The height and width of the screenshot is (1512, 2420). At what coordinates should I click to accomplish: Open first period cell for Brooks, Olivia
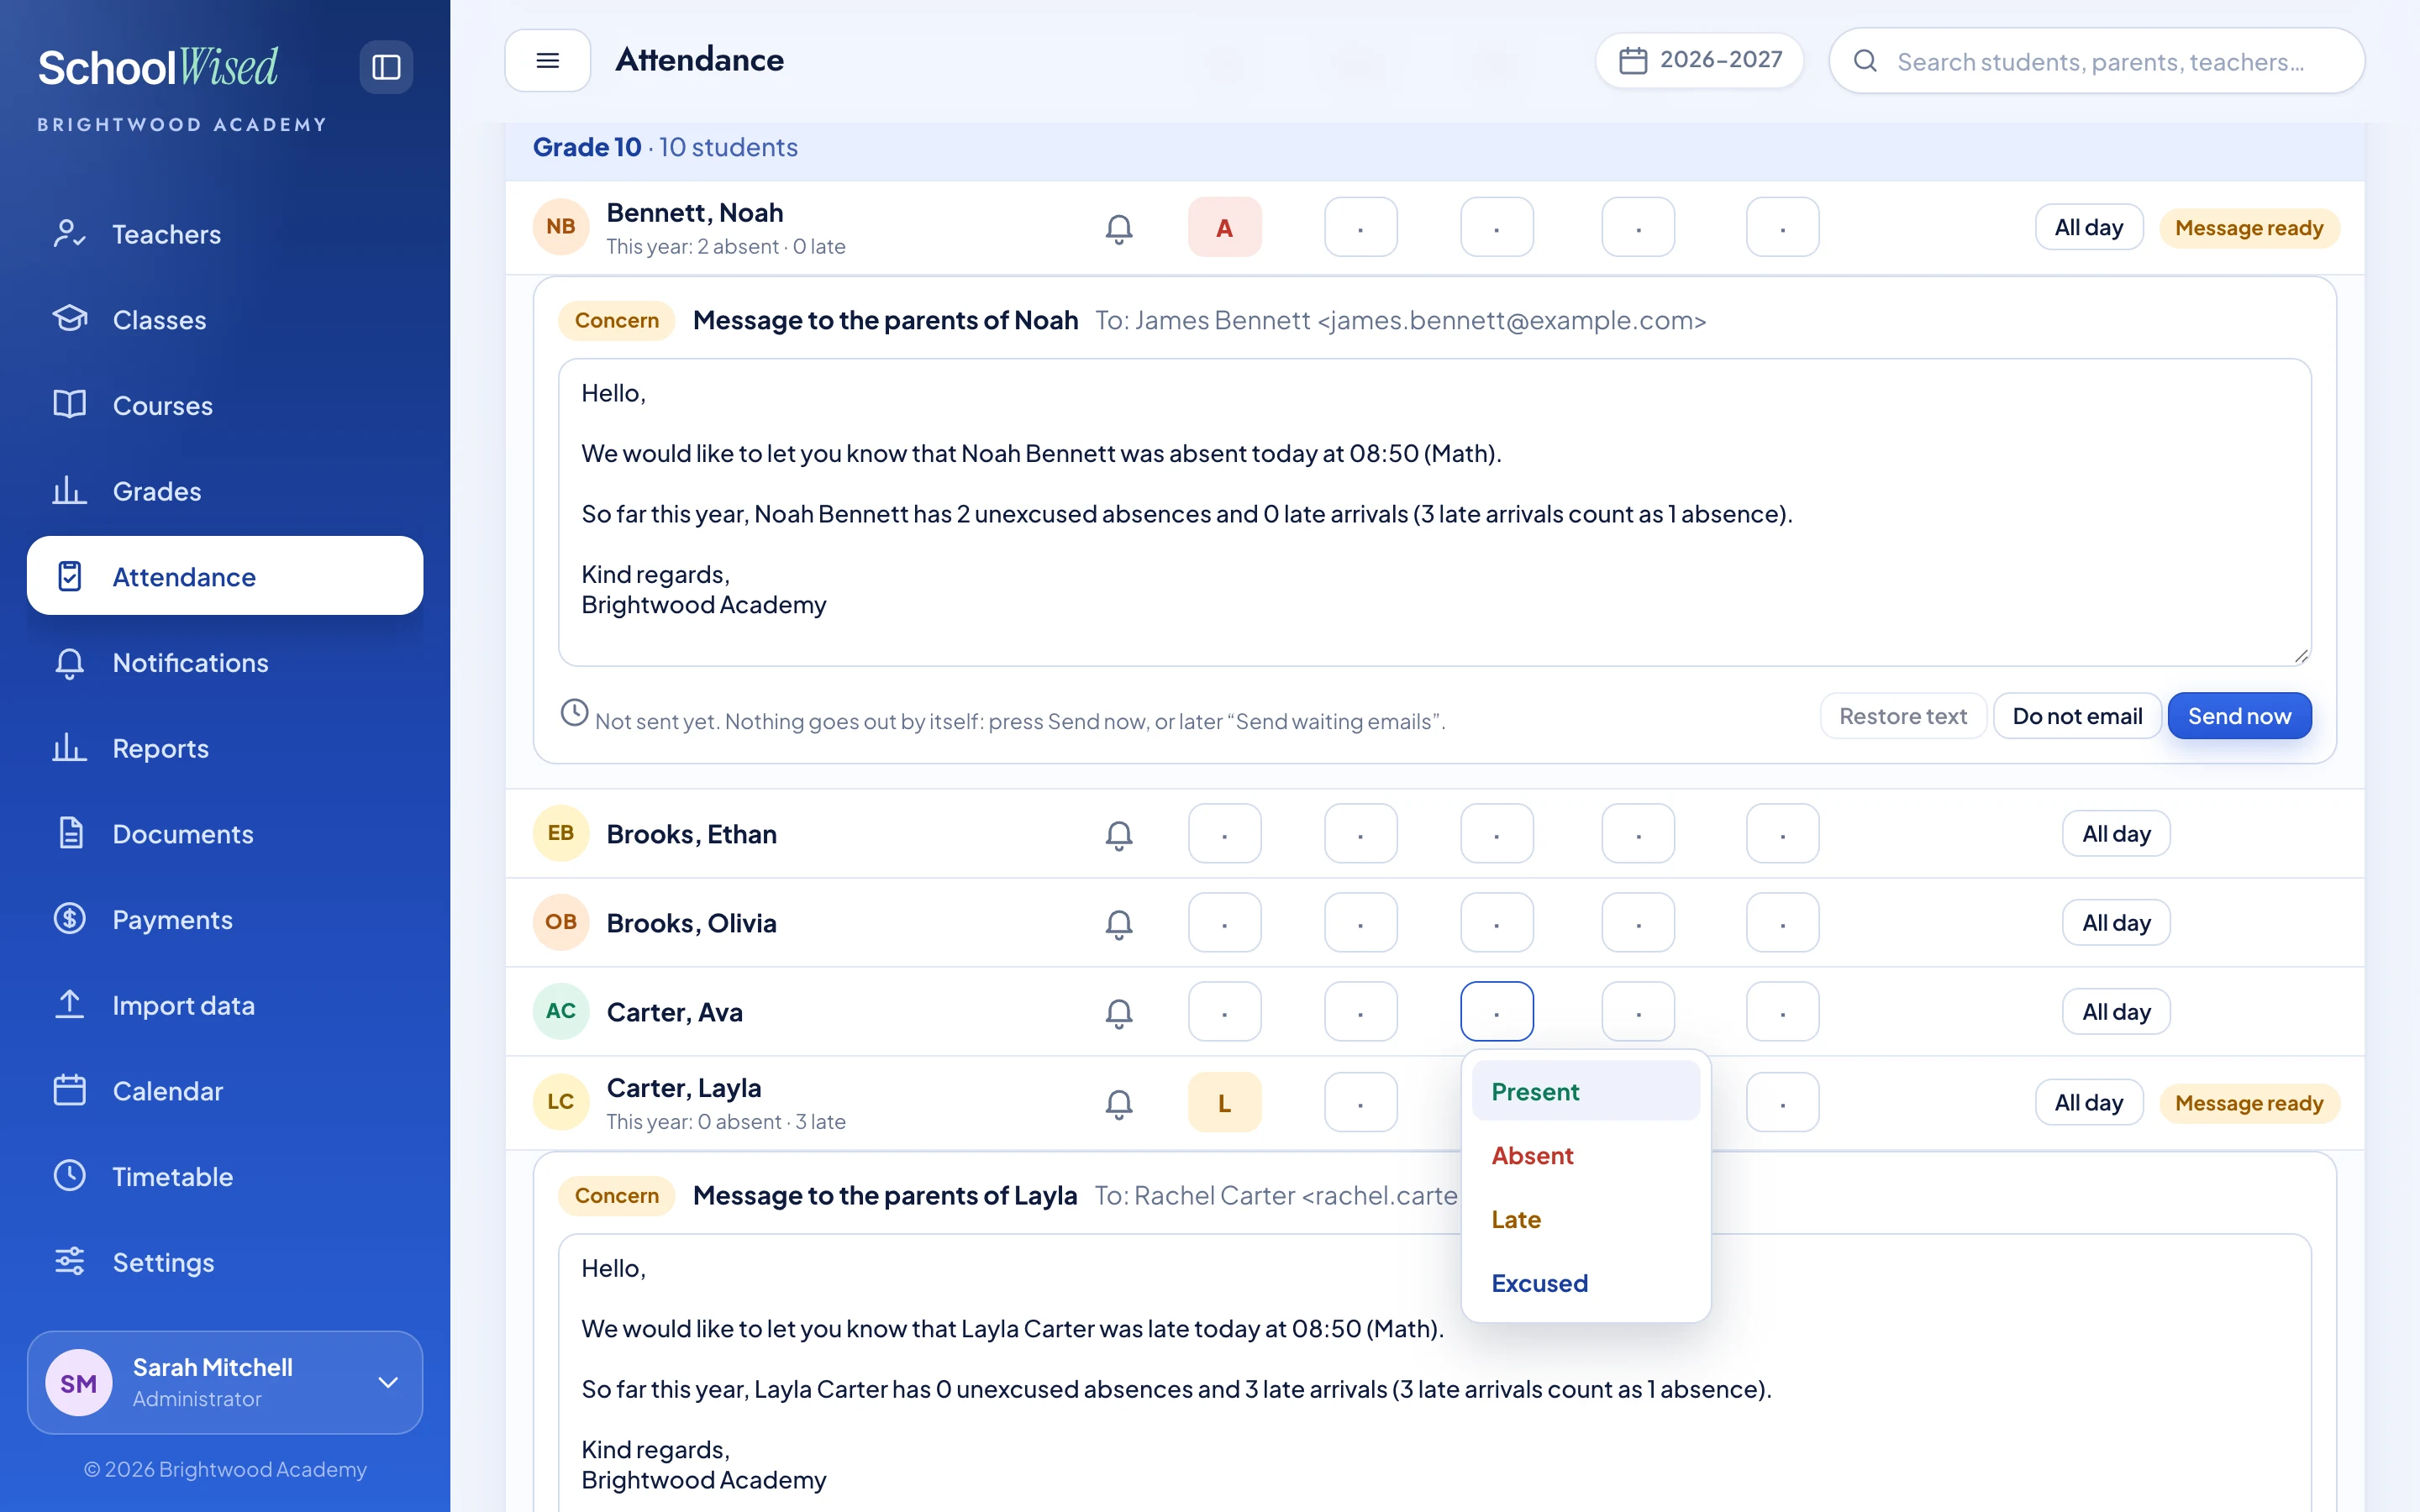pyautogui.click(x=1224, y=922)
